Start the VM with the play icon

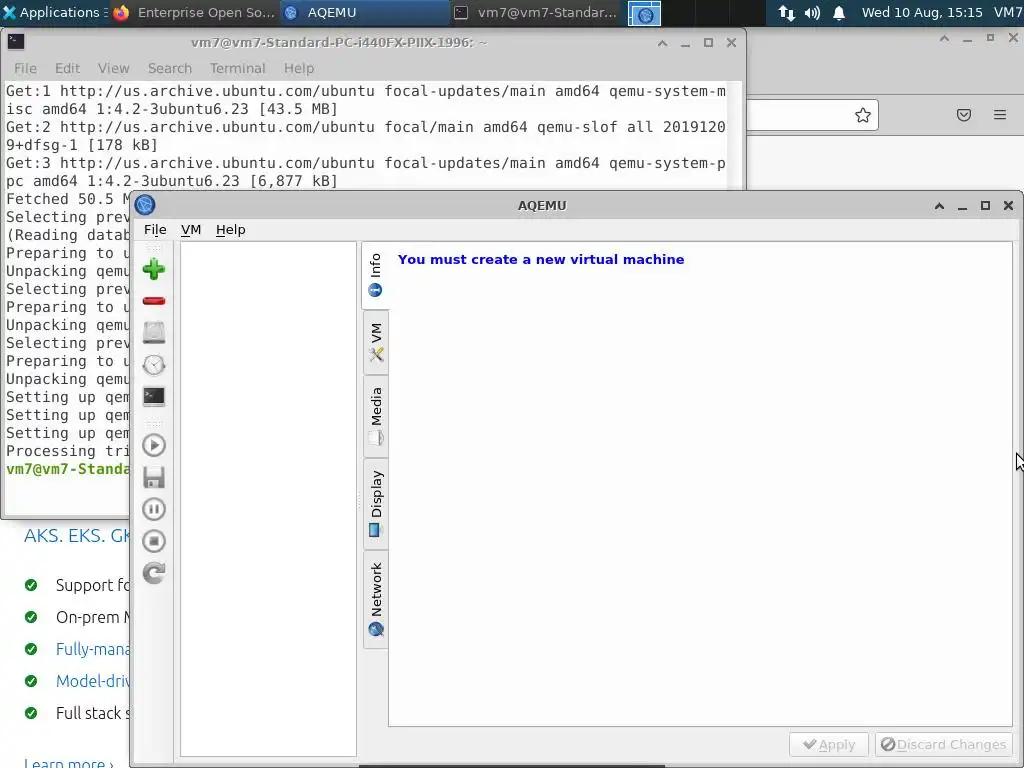[x=153, y=445]
